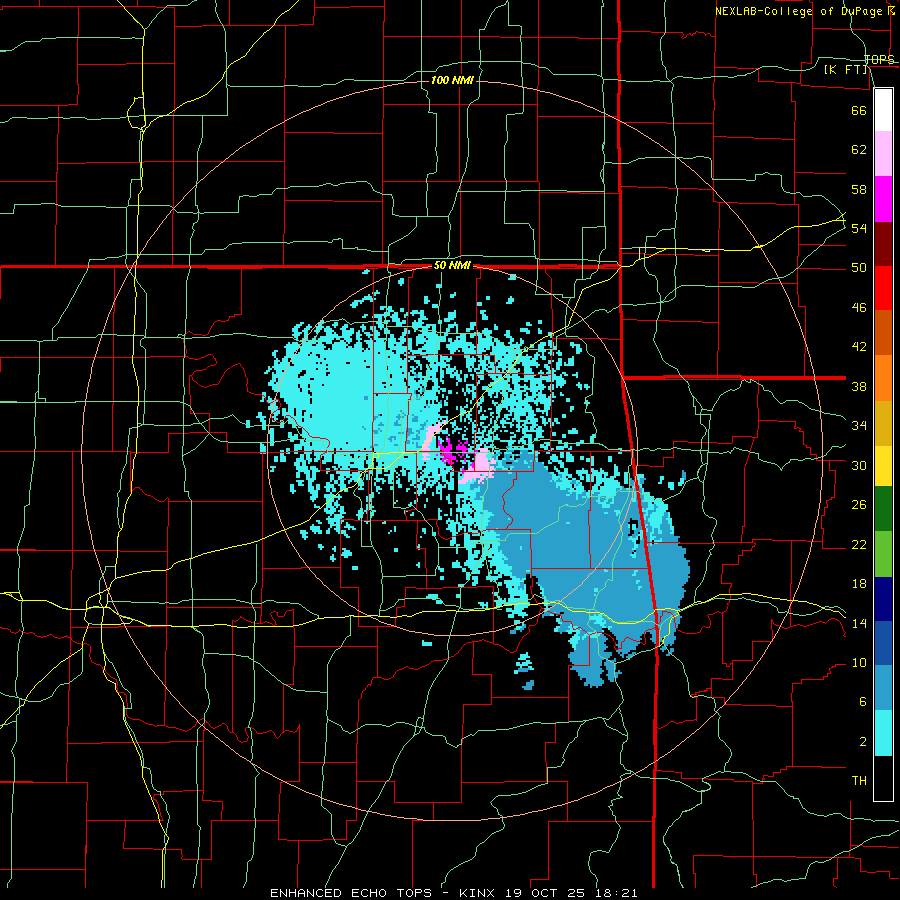Click the legend value 2

(x=863, y=742)
